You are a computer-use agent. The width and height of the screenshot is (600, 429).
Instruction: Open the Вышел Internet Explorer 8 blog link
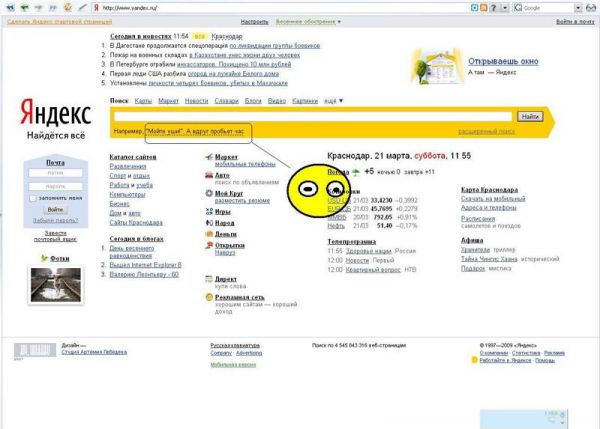145,265
